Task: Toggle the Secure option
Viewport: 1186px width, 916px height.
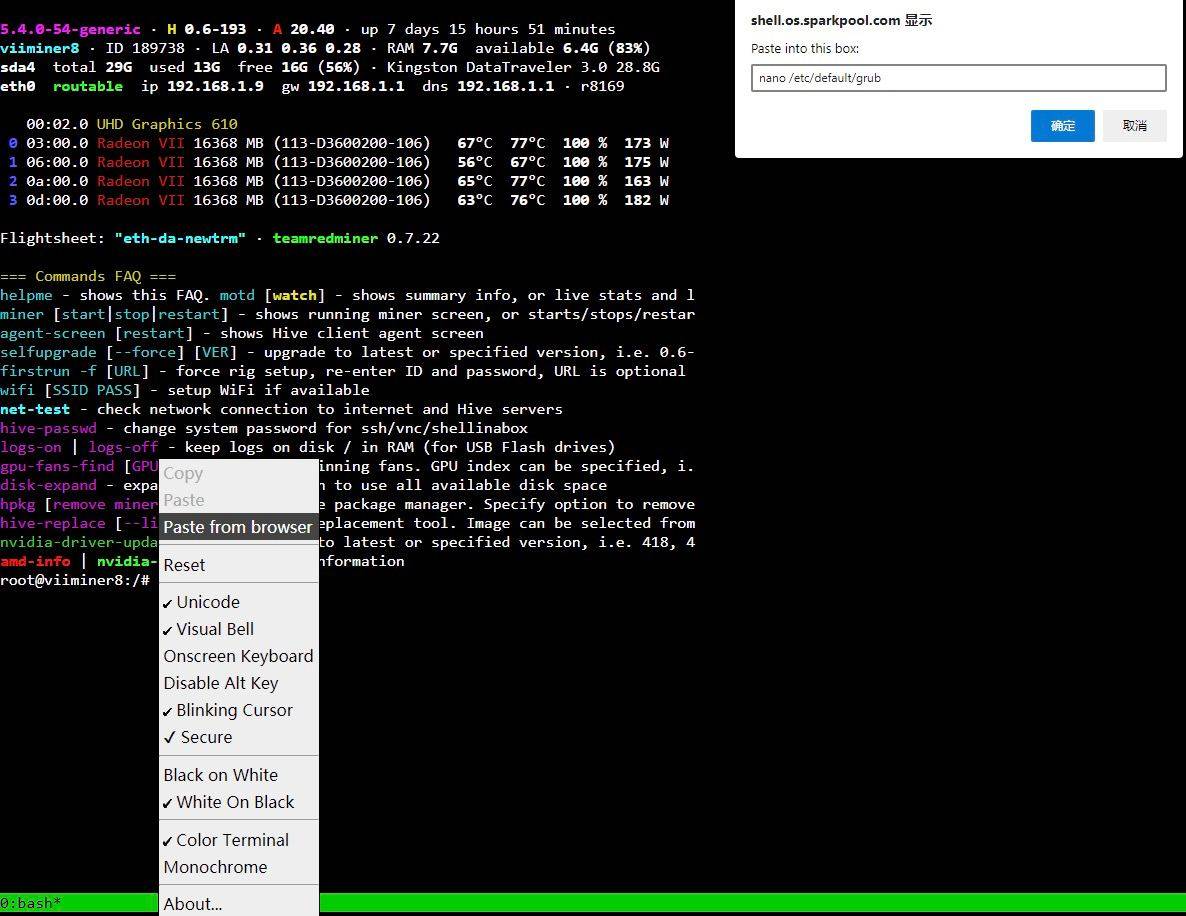Action: 206,737
